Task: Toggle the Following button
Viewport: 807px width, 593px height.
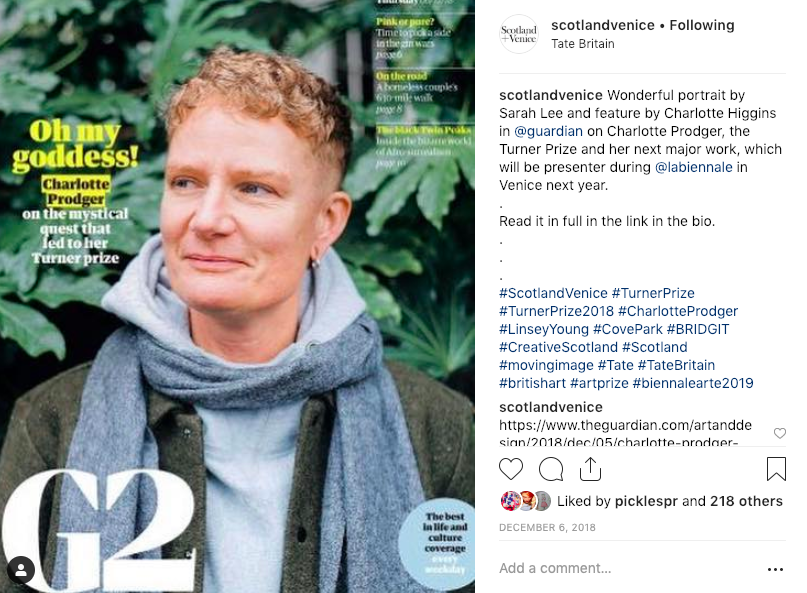Action: click(x=701, y=25)
